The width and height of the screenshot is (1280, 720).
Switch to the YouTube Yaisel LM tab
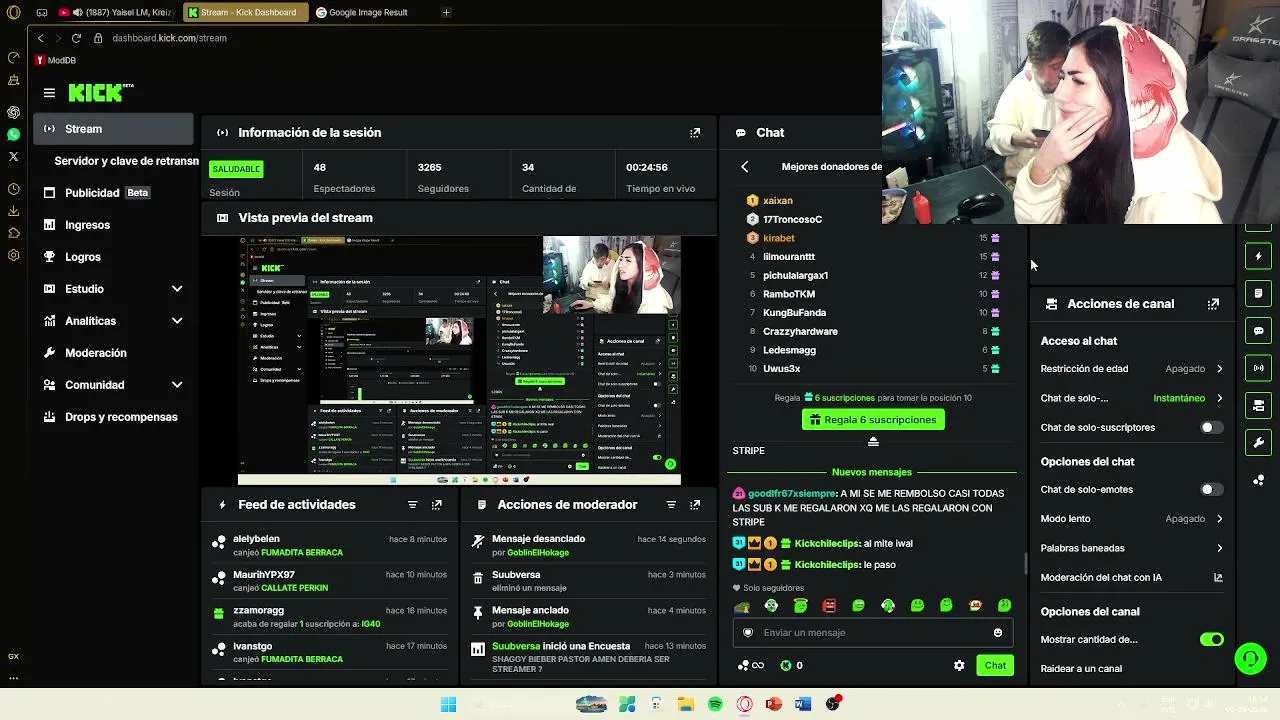coord(115,13)
